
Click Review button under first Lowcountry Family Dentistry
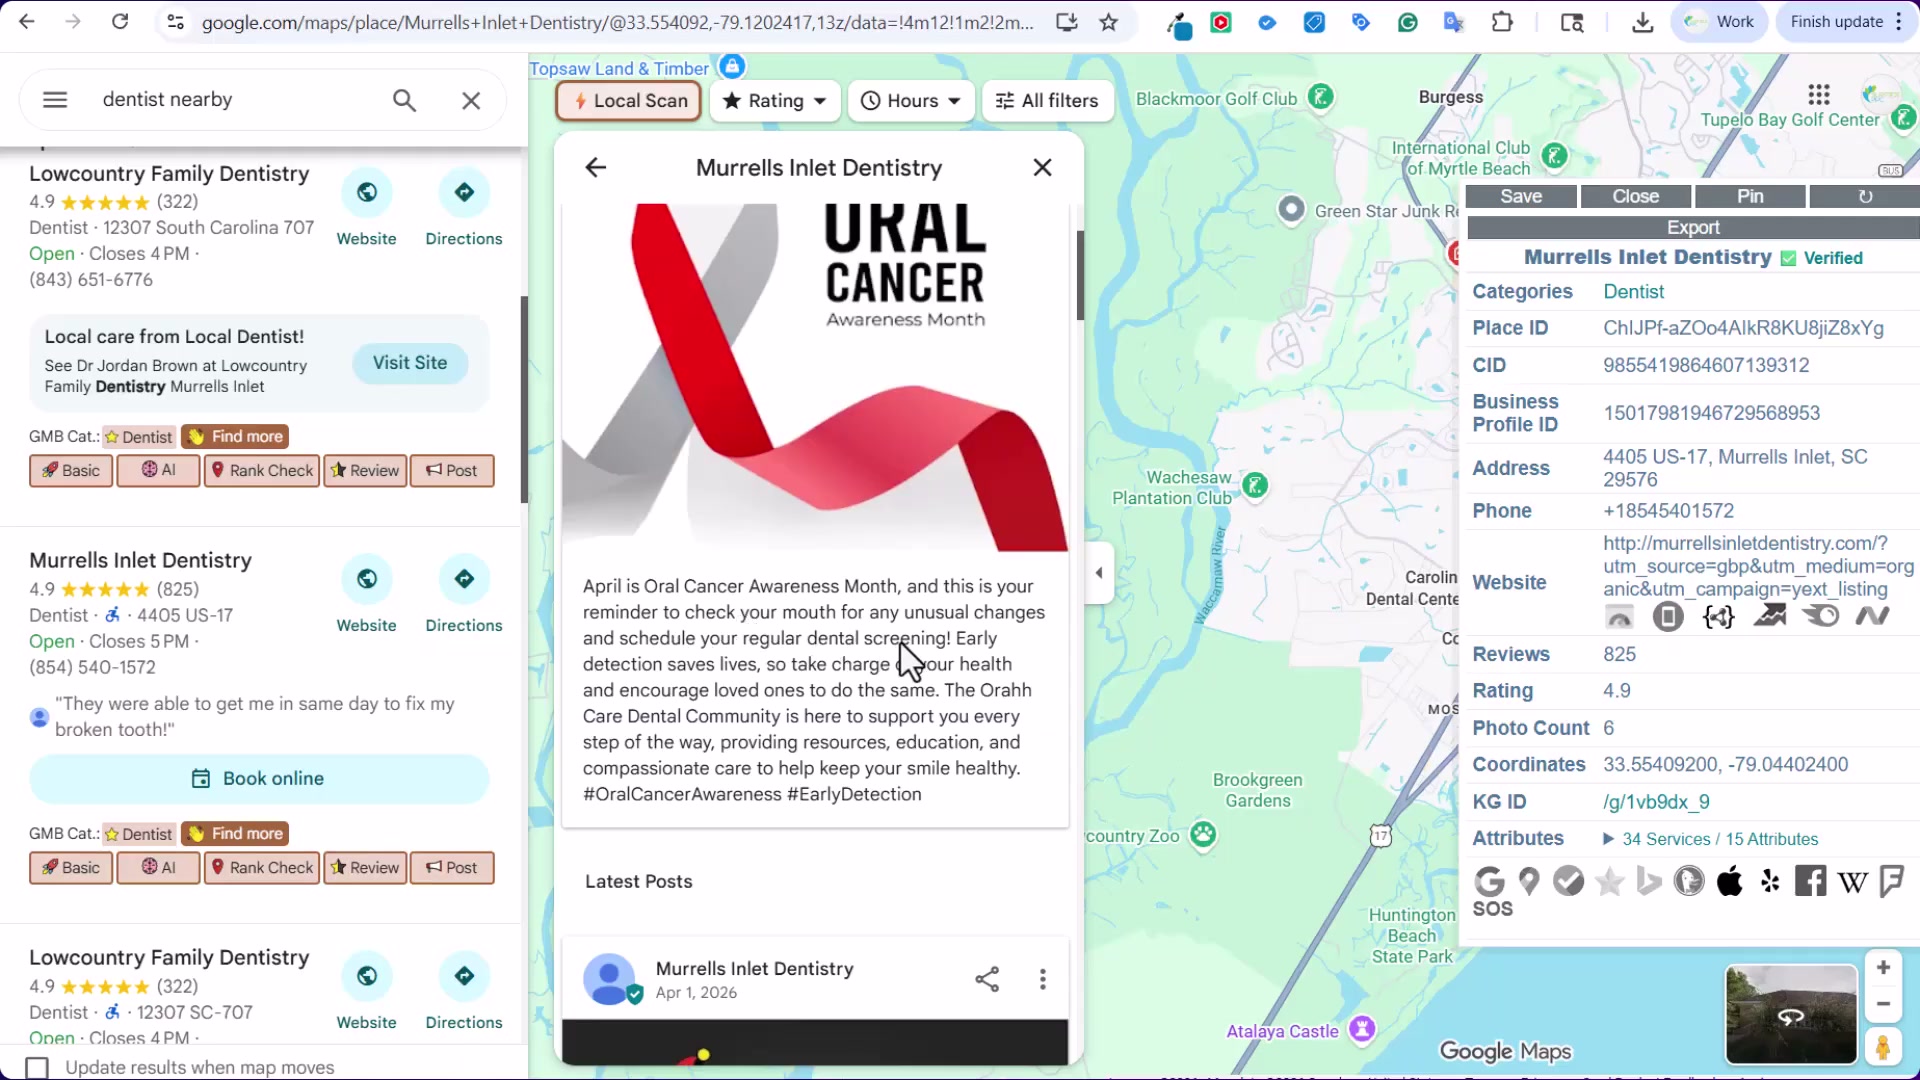[x=365, y=471]
